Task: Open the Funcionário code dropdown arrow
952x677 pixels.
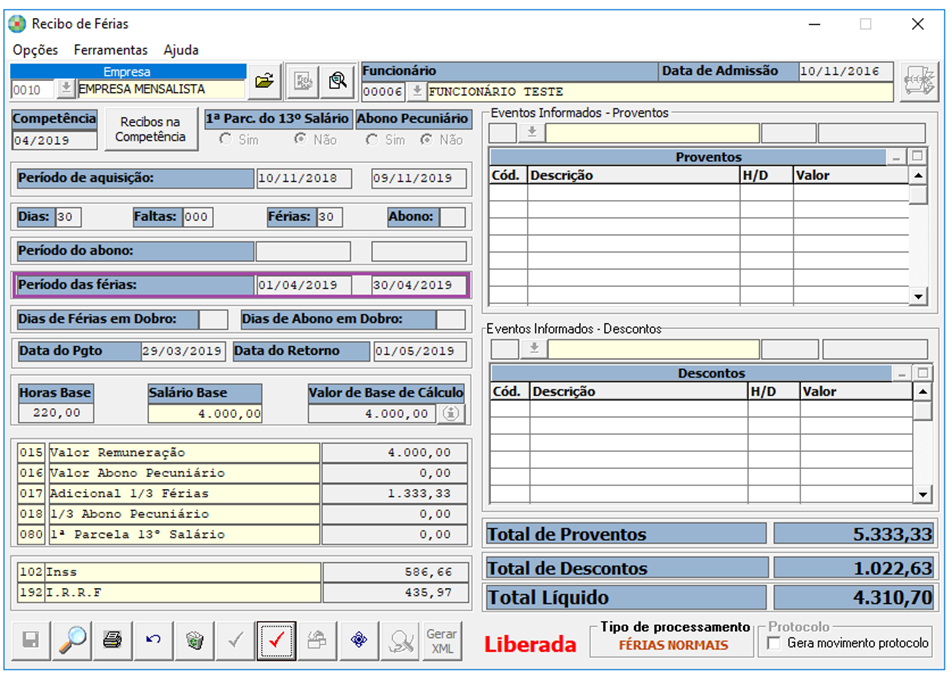Action: tap(416, 92)
